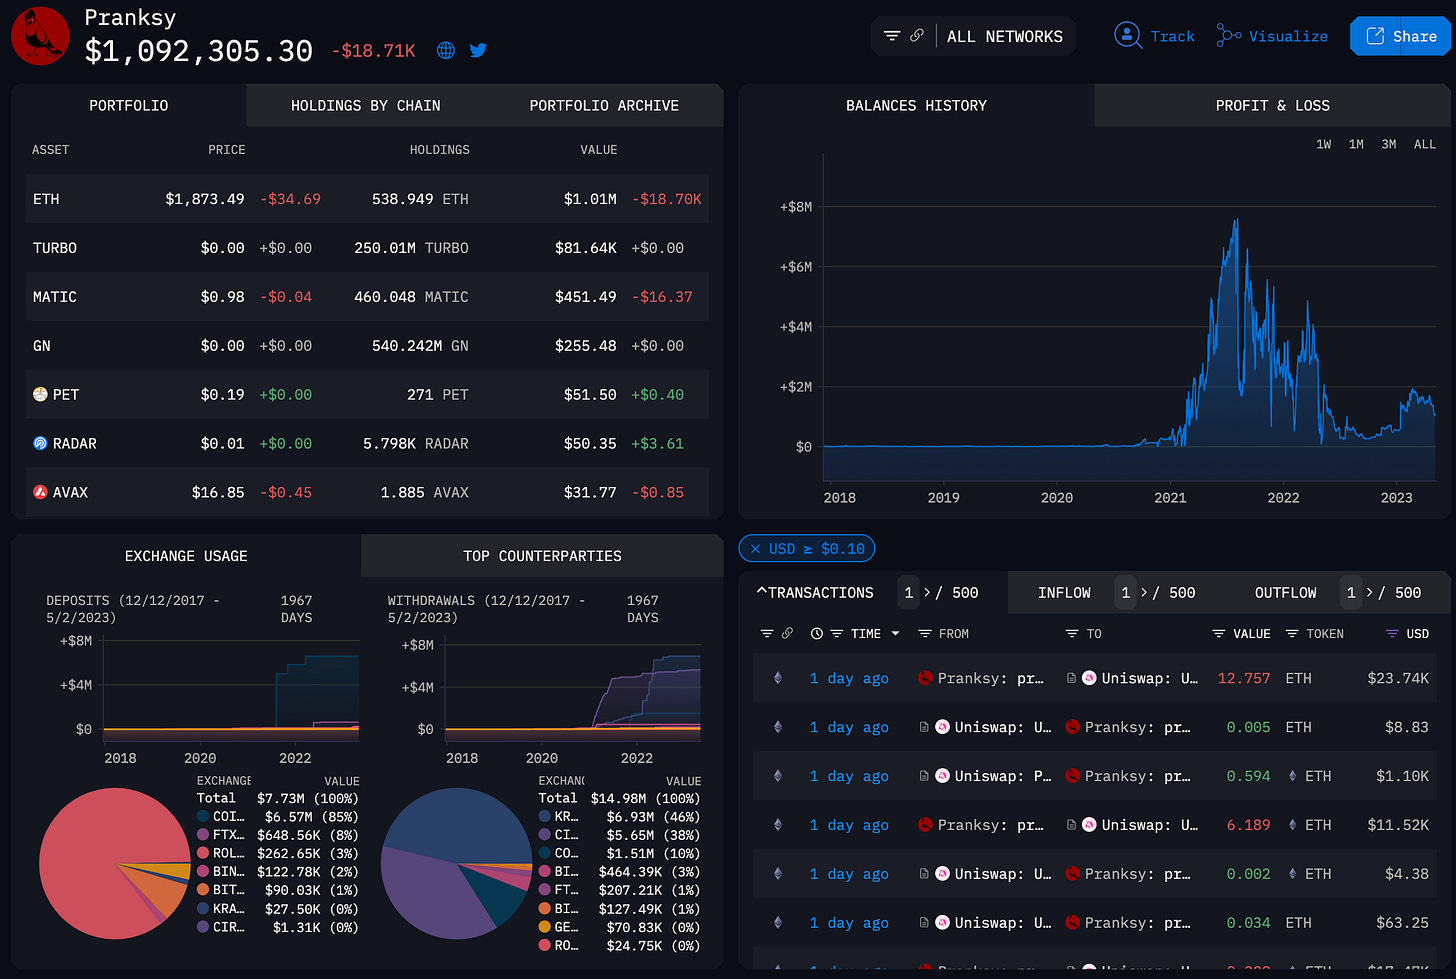Click the withdrawals pie chart
Screen dimensions: 1456x979
click(x=457, y=864)
